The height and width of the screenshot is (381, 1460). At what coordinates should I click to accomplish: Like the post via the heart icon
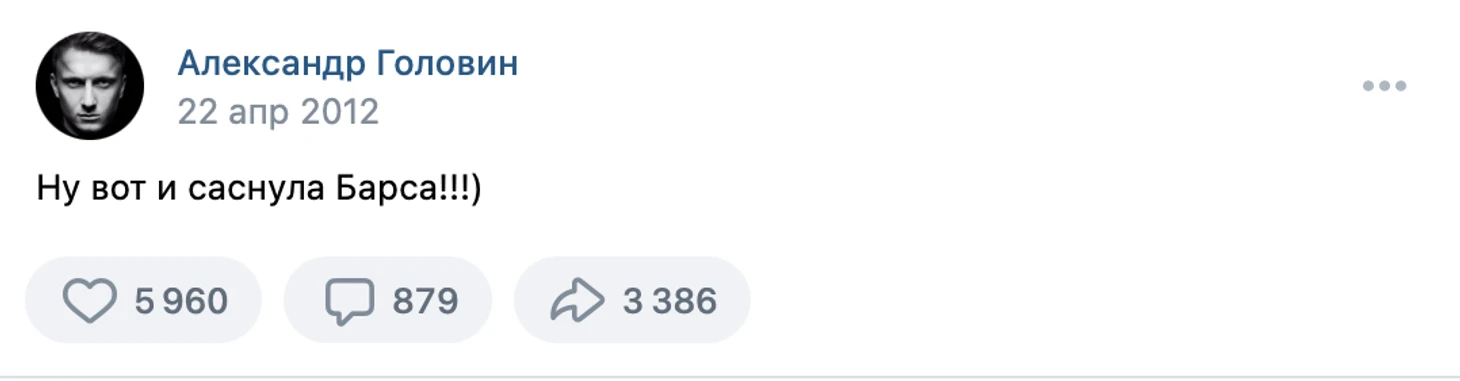pyautogui.click(x=89, y=301)
